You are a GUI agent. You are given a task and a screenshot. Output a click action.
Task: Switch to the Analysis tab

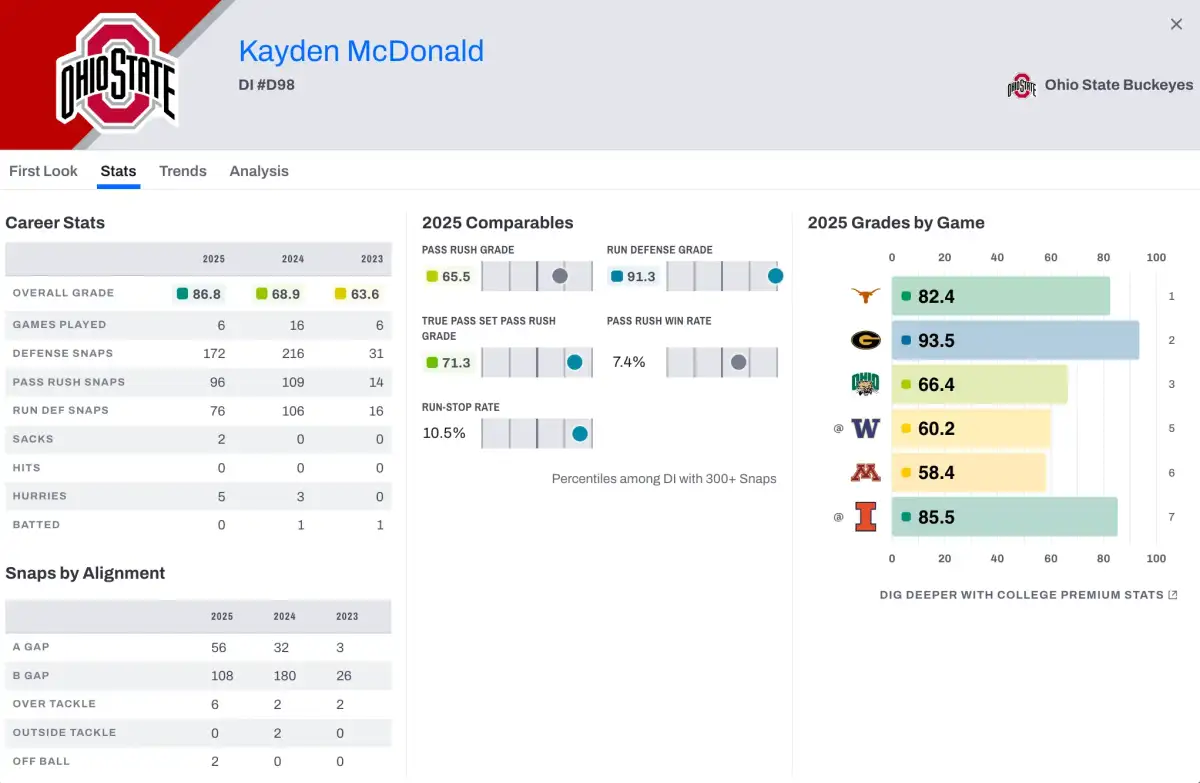(x=259, y=171)
